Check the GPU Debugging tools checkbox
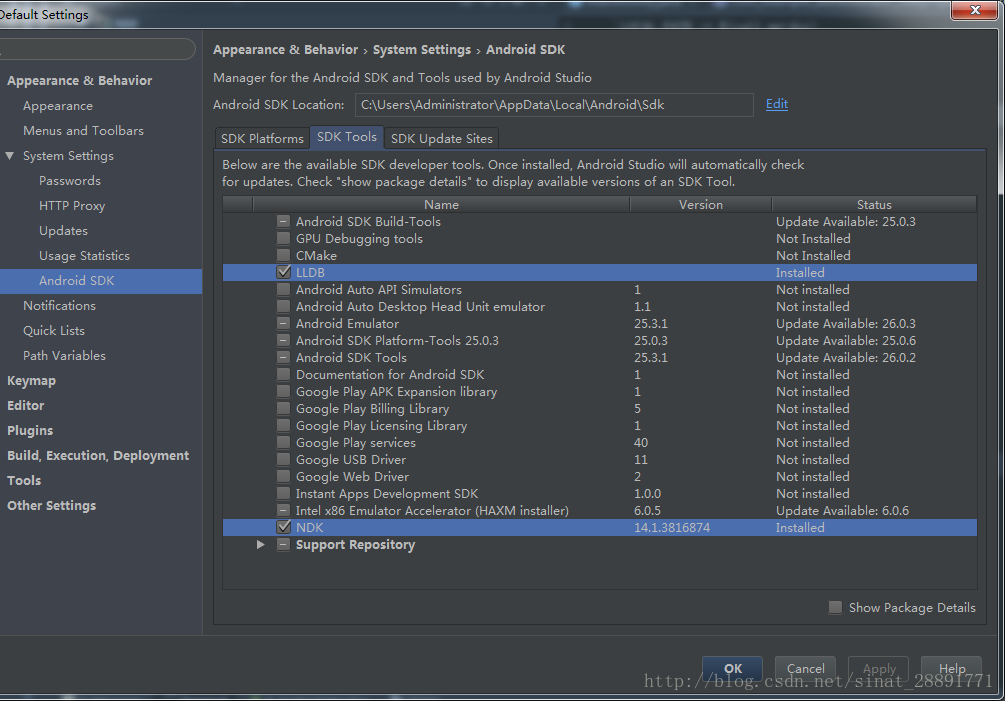Viewport: 1005px width, 701px height. pyautogui.click(x=283, y=238)
